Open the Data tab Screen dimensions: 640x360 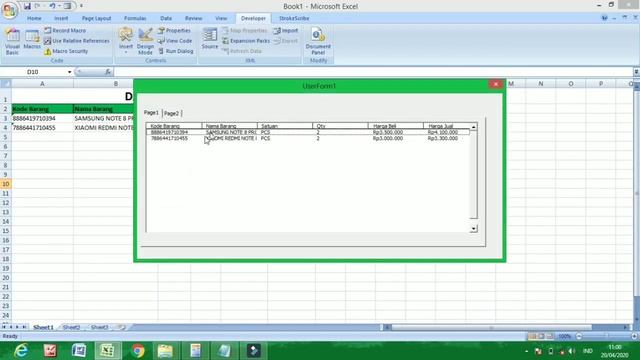166,18
